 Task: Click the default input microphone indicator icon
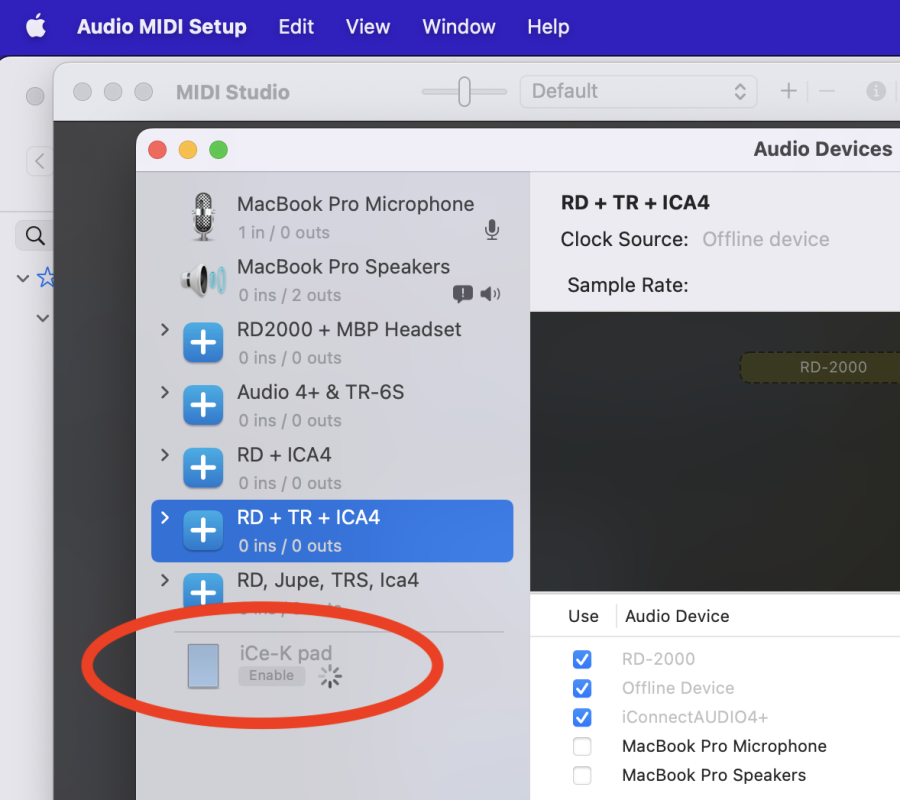point(492,230)
